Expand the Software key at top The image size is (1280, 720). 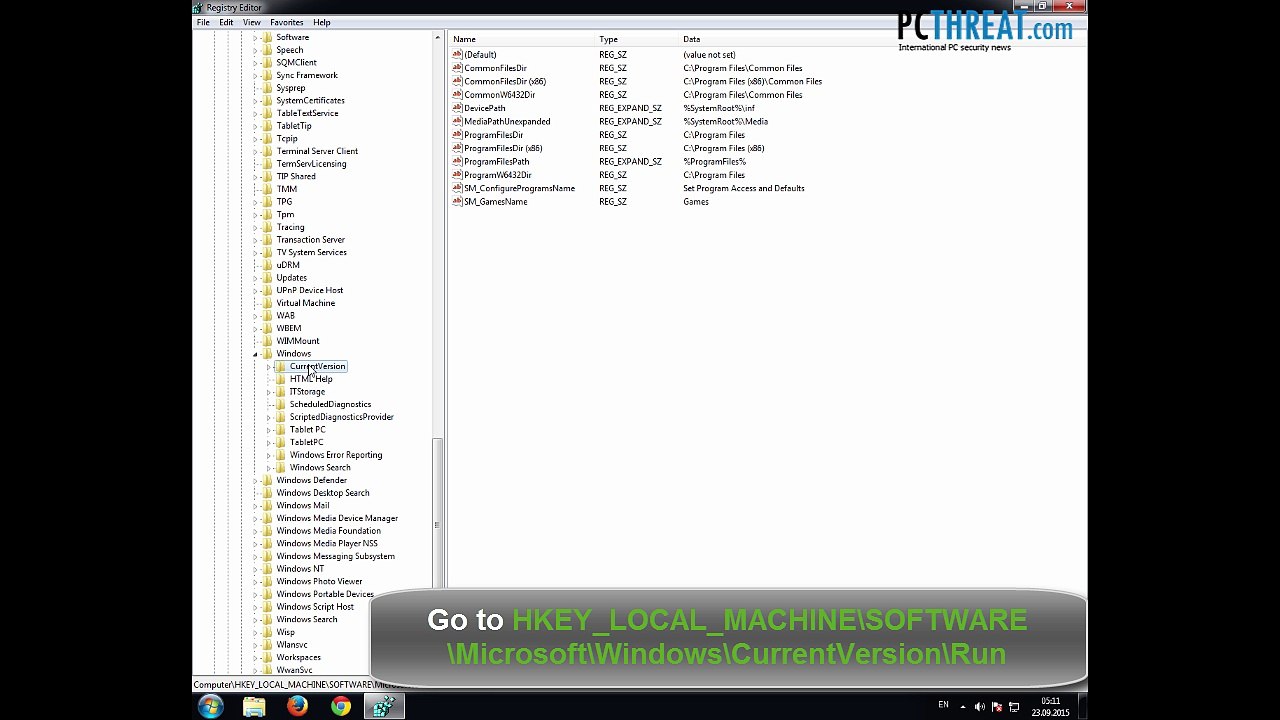[256, 38]
